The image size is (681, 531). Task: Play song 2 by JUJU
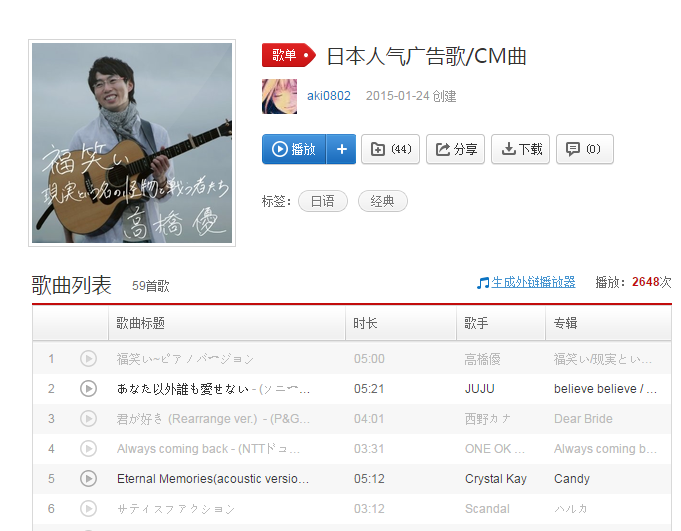pyautogui.click(x=89, y=389)
